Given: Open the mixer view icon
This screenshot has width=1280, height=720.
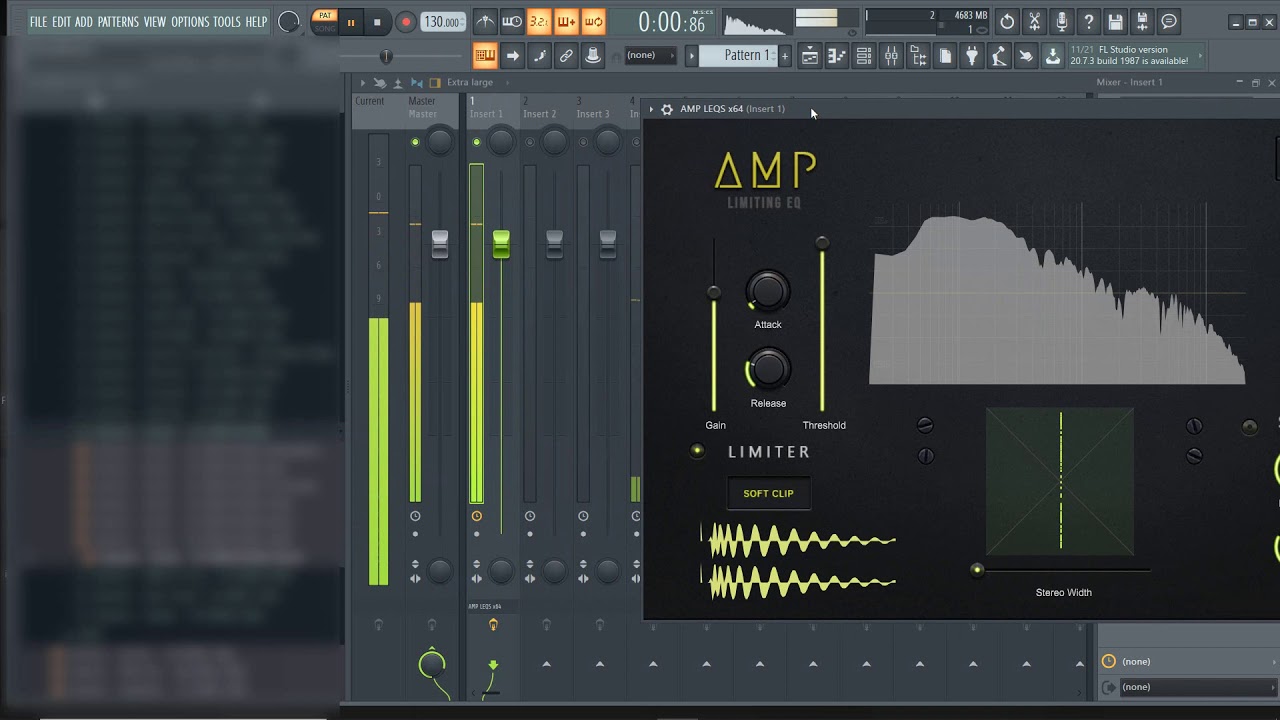Looking at the screenshot, I should [891, 56].
